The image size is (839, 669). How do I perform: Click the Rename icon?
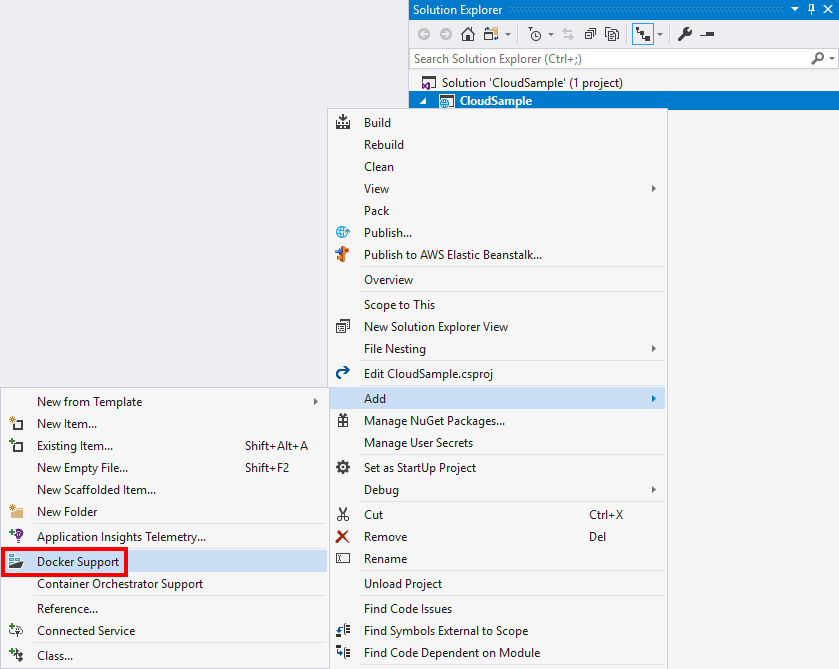click(x=343, y=558)
